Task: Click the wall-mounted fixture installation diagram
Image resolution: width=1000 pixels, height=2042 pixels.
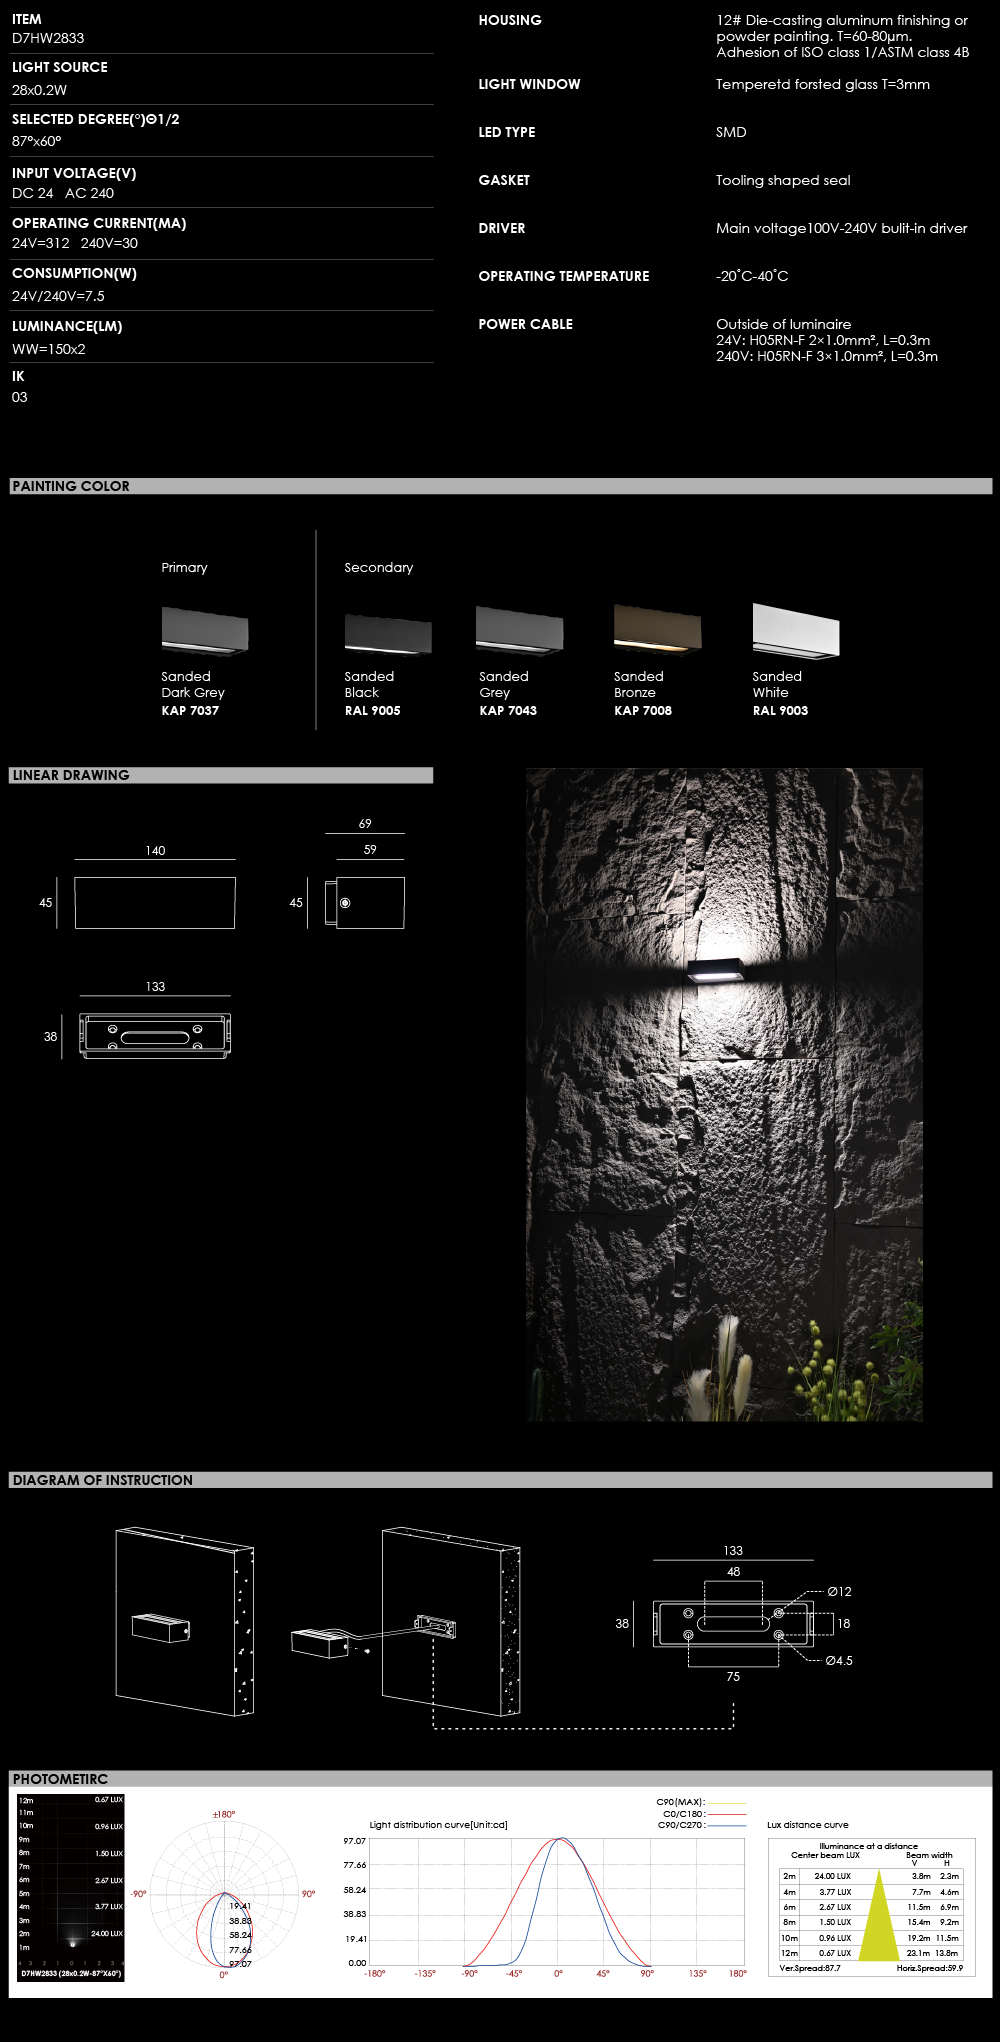Action: pyautogui.click(x=184, y=1622)
